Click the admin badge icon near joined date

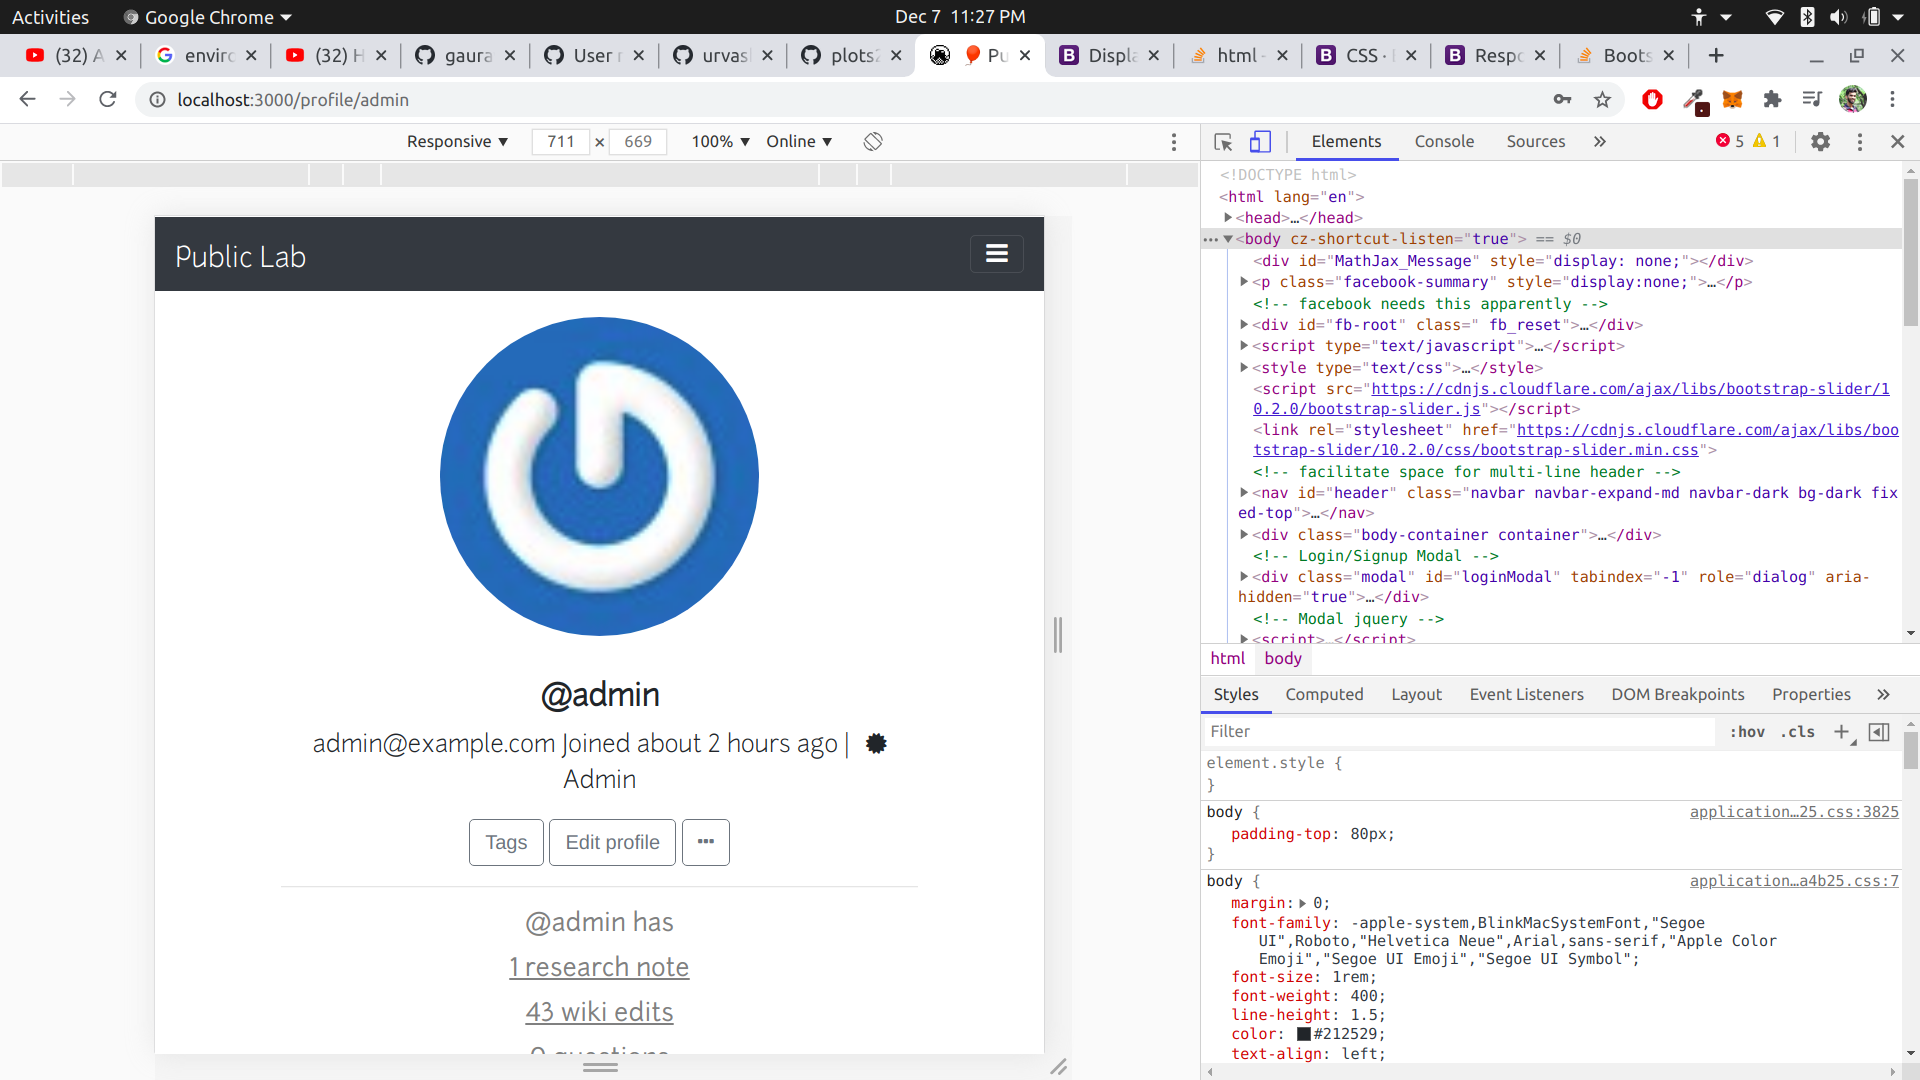[x=876, y=743]
